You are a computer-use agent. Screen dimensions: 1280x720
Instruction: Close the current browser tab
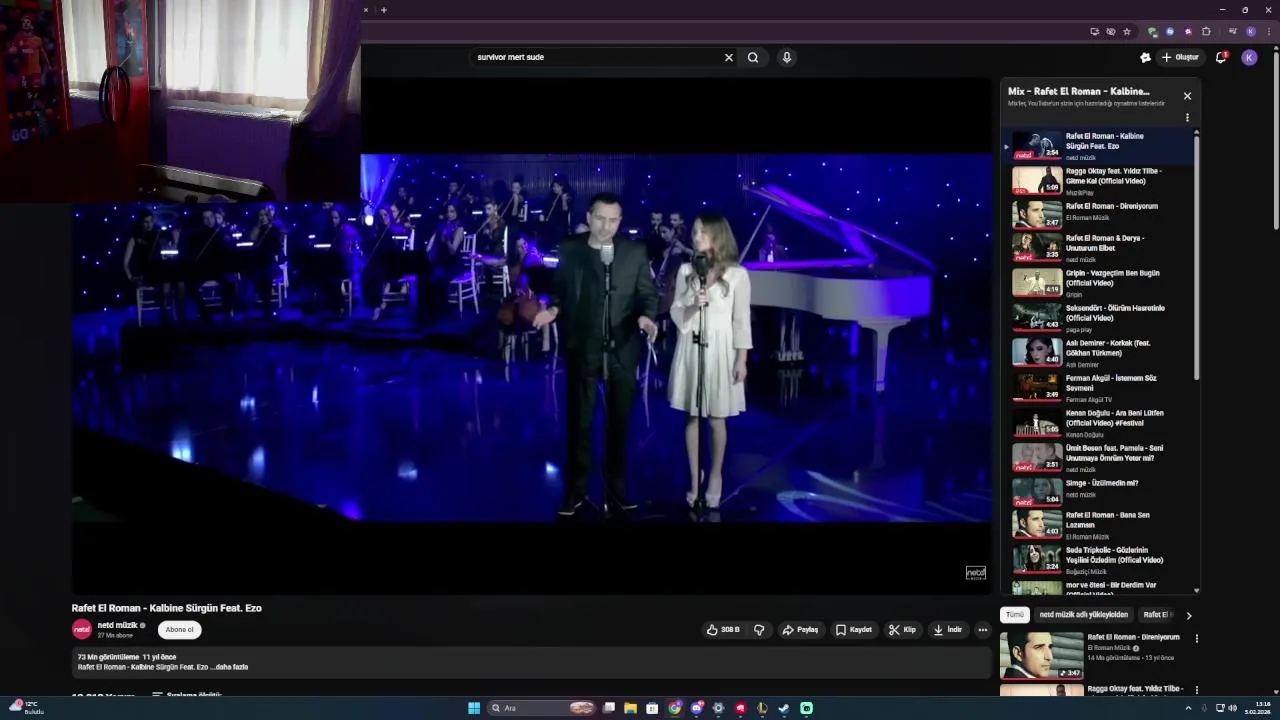366,10
